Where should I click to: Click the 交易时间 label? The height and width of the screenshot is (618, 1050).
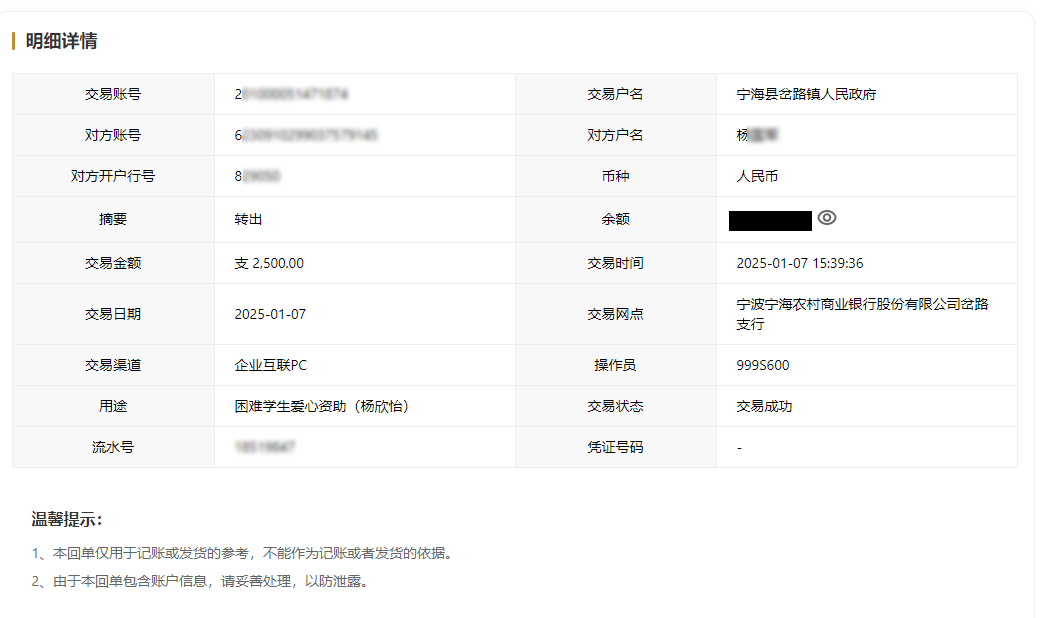pos(615,263)
